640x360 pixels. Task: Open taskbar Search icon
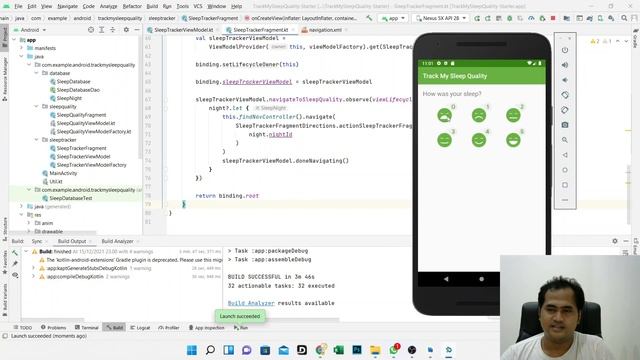[210, 350]
